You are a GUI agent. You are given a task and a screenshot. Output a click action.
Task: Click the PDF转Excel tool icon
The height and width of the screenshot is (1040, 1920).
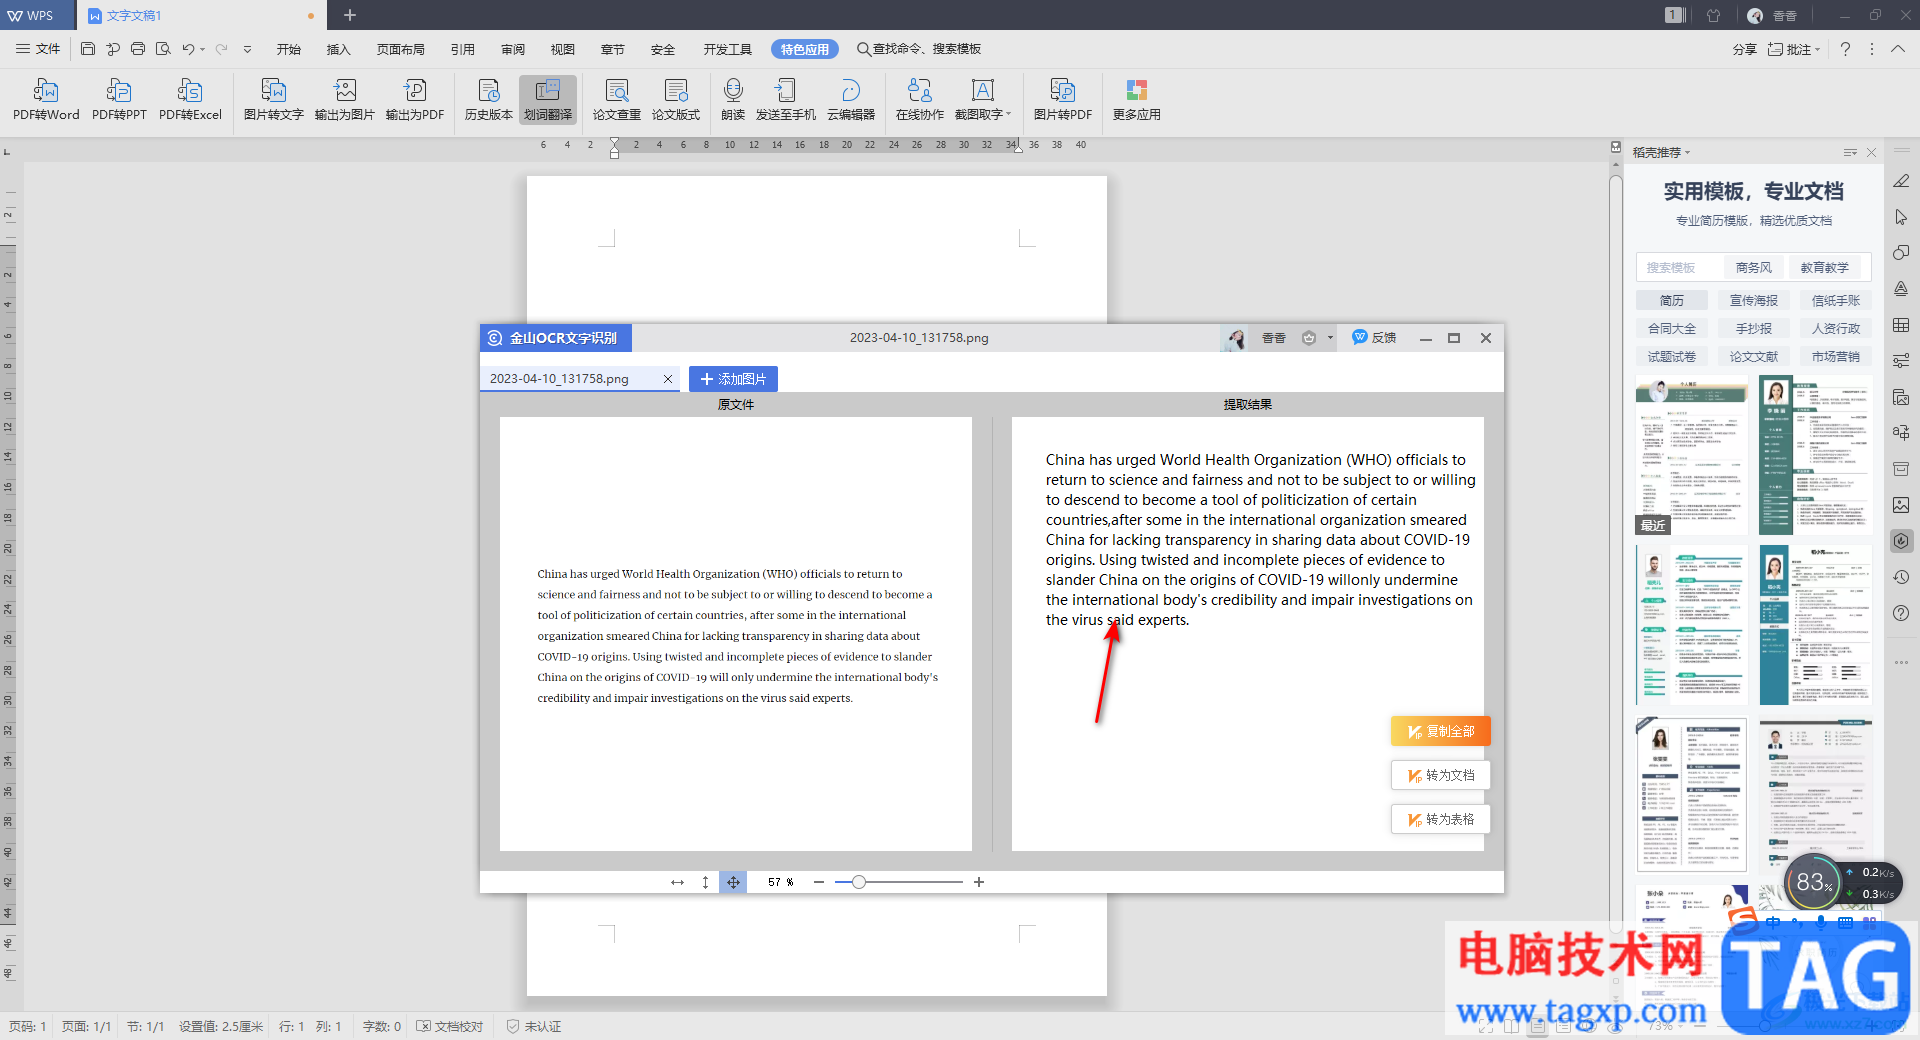coord(190,100)
